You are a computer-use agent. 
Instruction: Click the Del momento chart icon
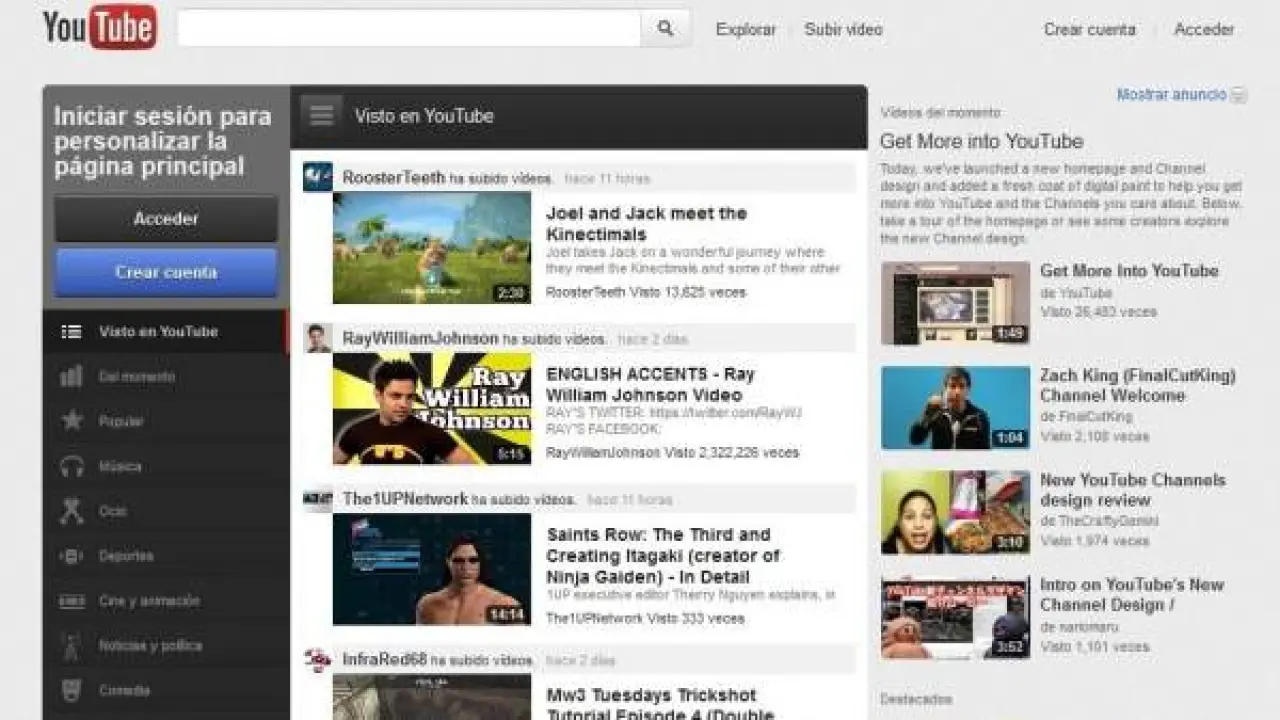[x=72, y=377]
